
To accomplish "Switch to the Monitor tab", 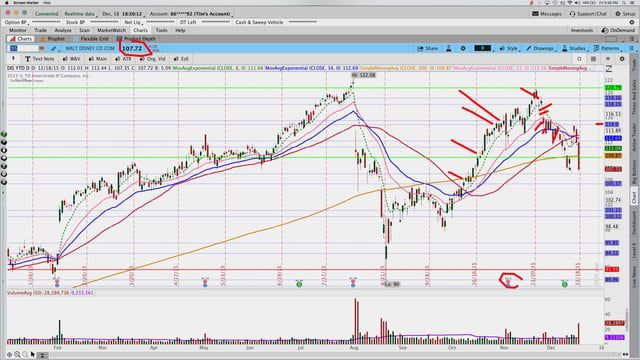I will click(x=18, y=30).
